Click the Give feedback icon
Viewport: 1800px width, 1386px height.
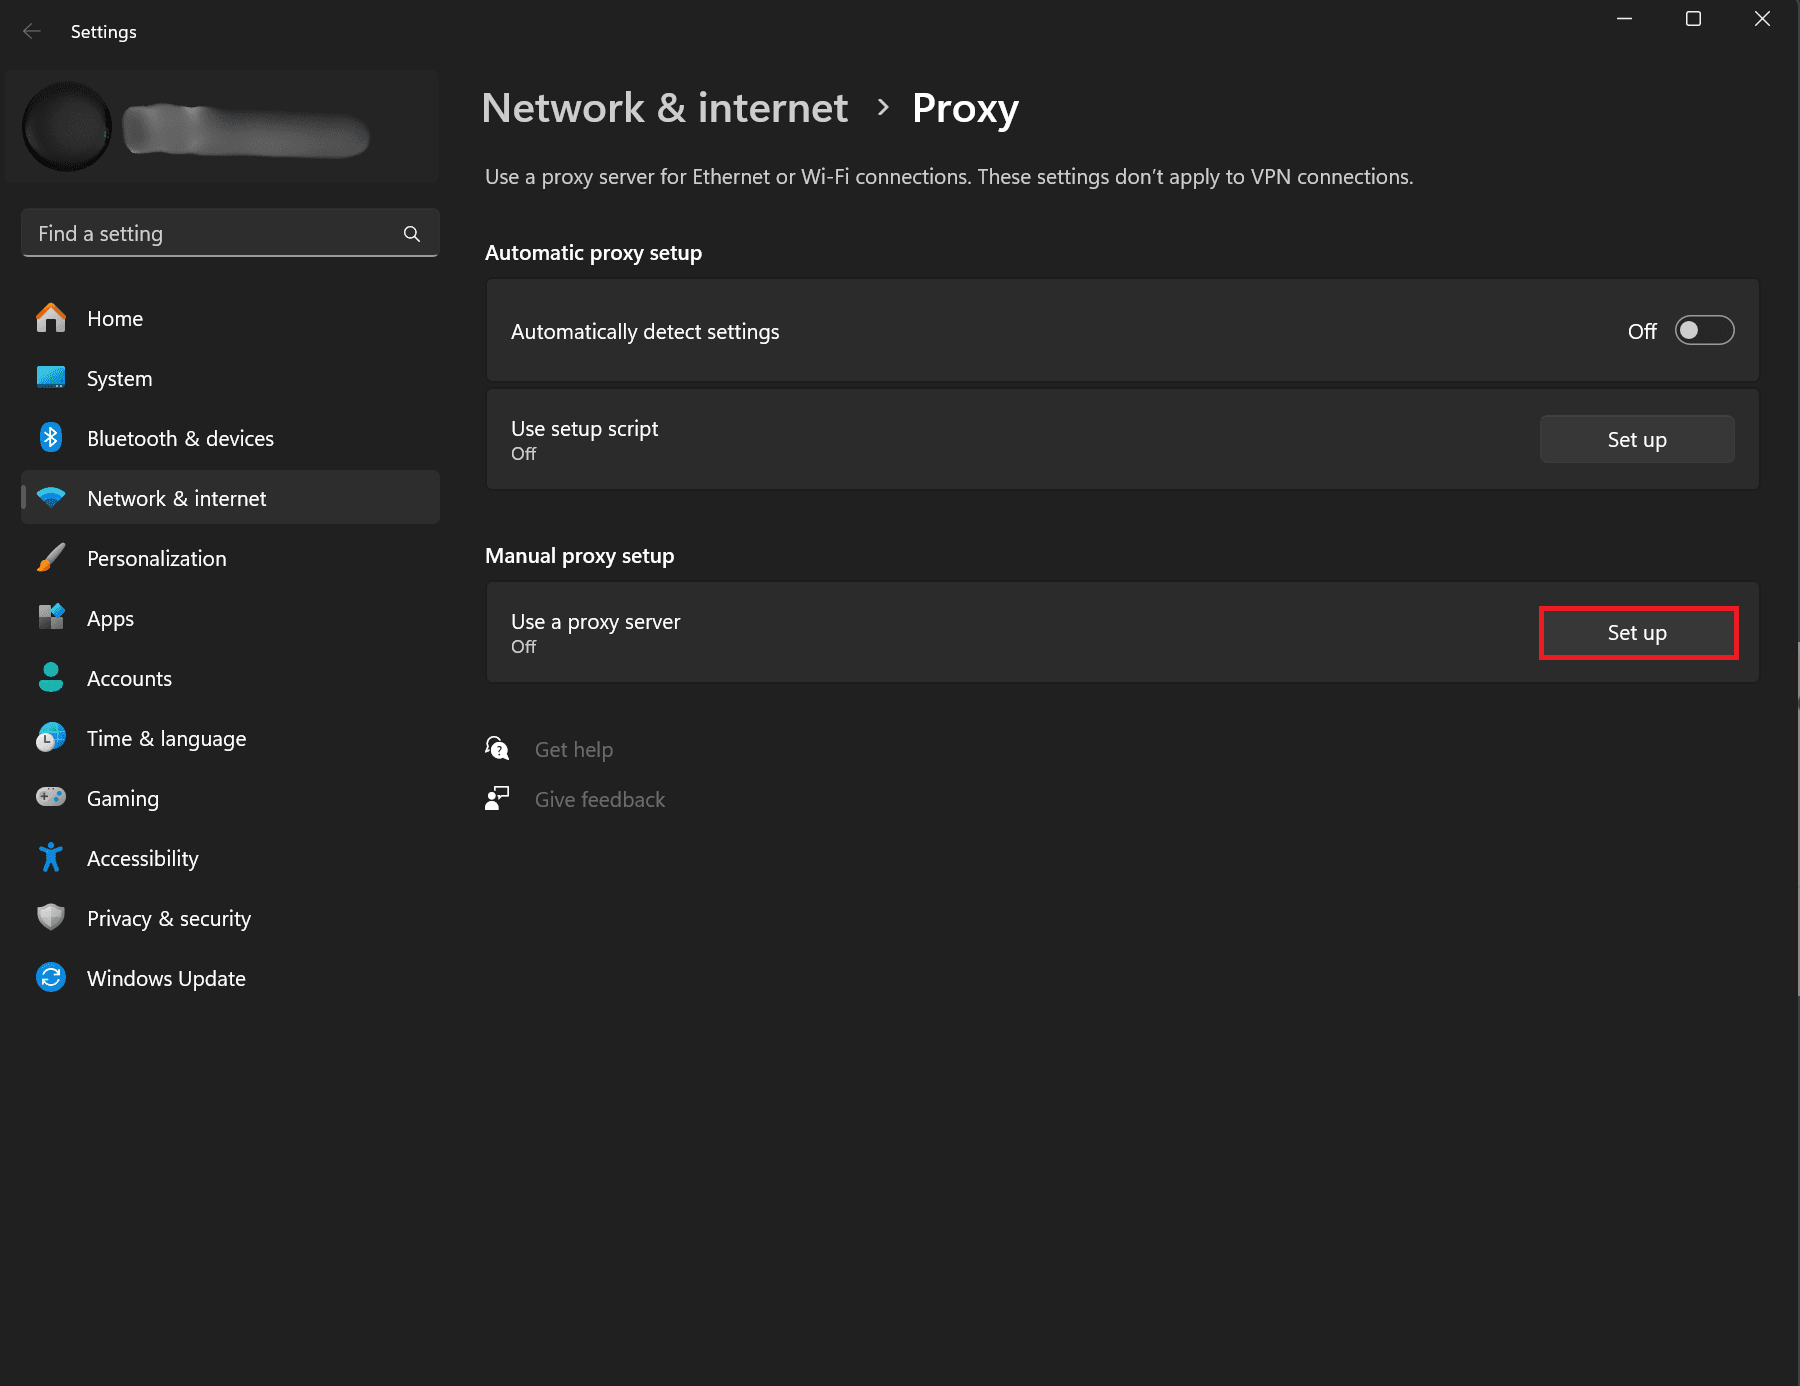497,798
